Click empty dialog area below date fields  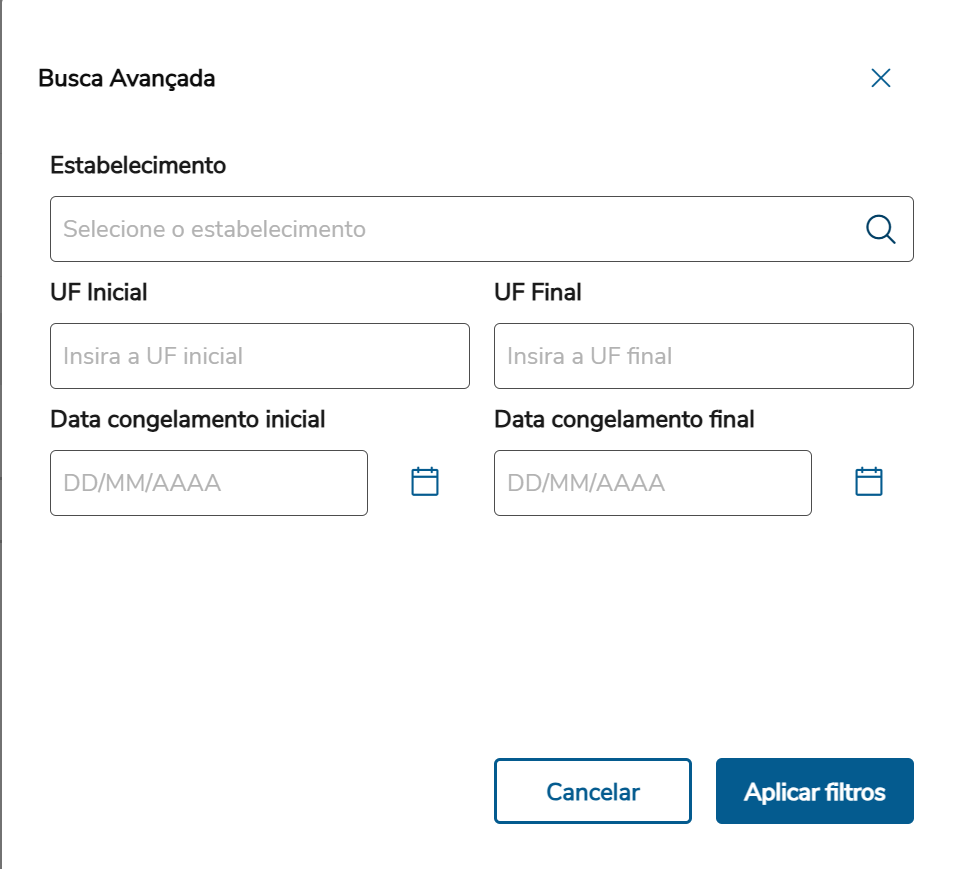[x=480, y=630]
